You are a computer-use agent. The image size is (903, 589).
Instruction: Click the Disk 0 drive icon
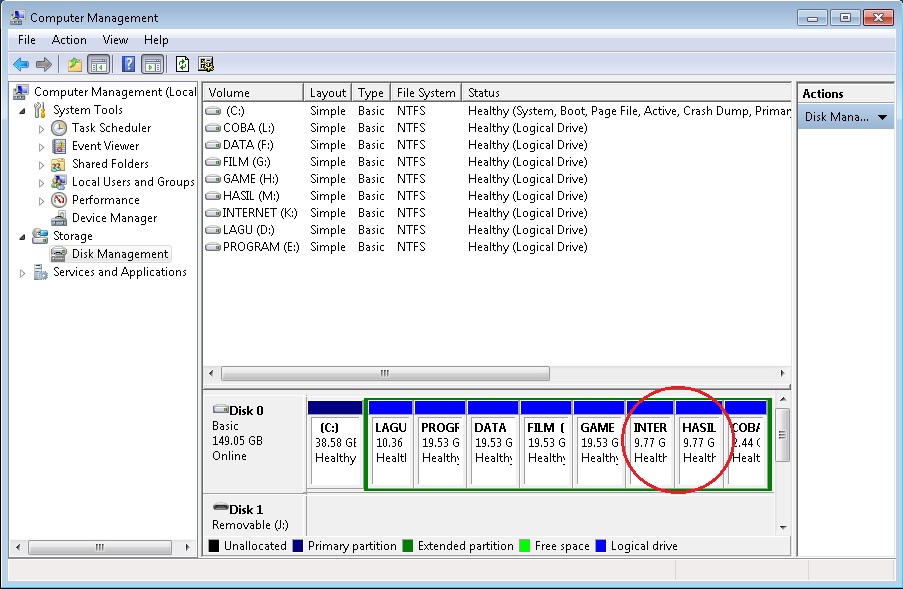pyautogui.click(x=221, y=409)
